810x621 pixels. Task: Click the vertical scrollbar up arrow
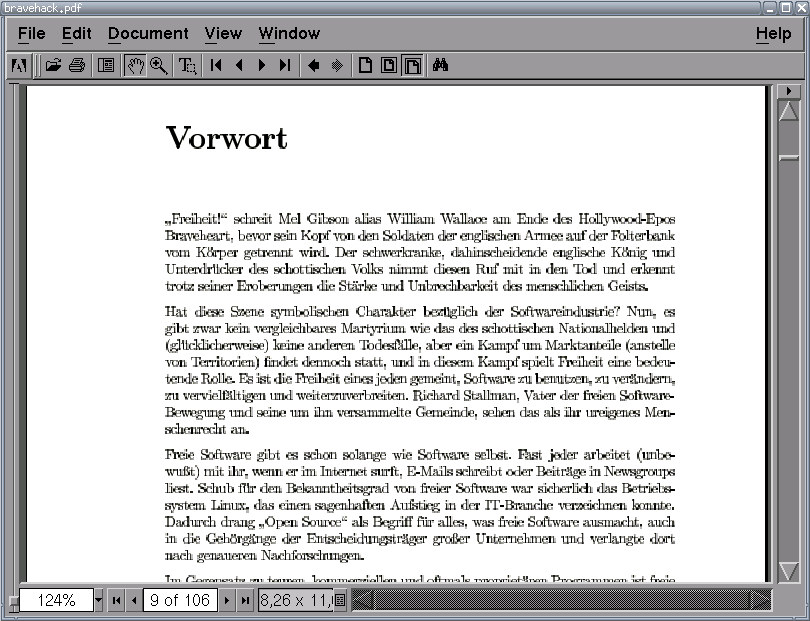pyautogui.click(x=788, y=111)
